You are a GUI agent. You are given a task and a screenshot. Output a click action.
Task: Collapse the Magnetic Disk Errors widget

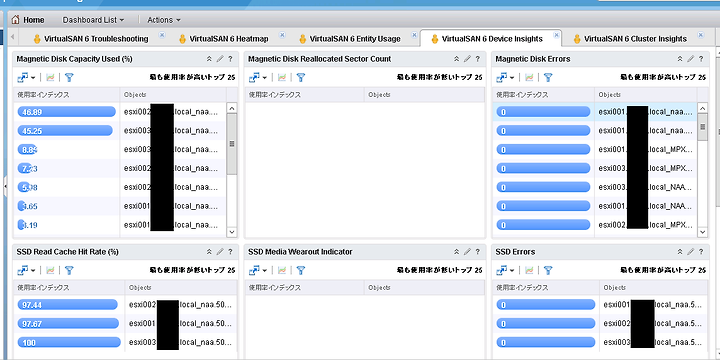pos(680,59)
